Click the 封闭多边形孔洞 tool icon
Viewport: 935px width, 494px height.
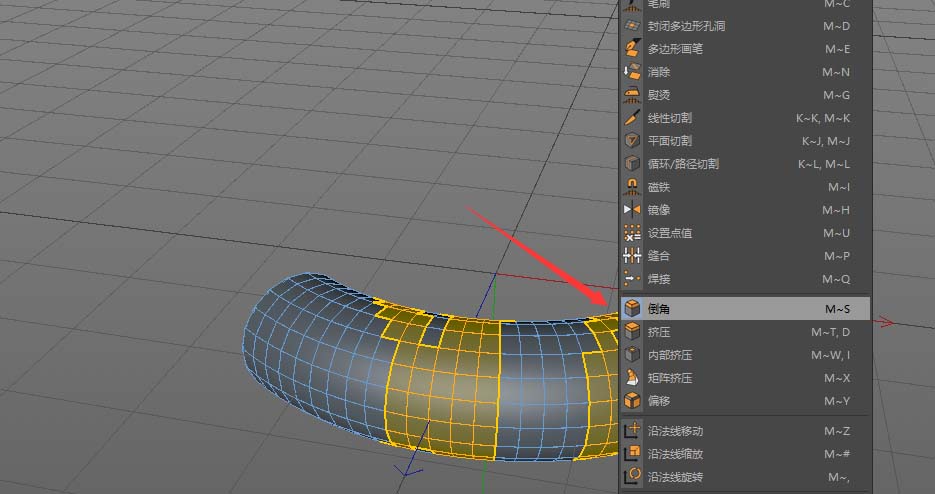pyautogui.click(x=632, y=26)
